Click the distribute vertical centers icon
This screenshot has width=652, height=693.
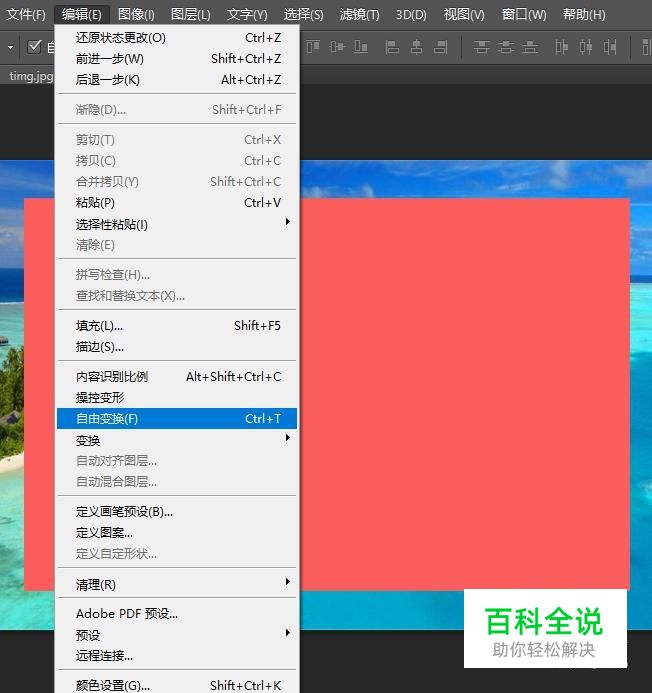(x=506, y=46)
